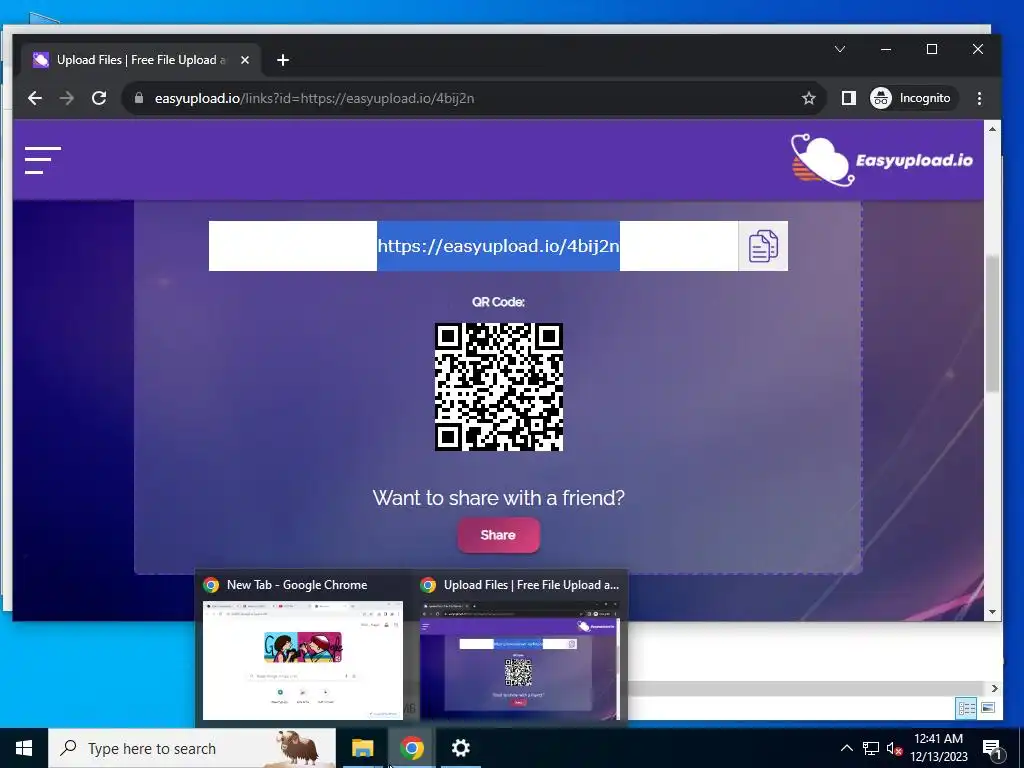The width and height of the screenshot is (1024, 768).
Task: Go back to previous page
Action: [x=35, y=98]
